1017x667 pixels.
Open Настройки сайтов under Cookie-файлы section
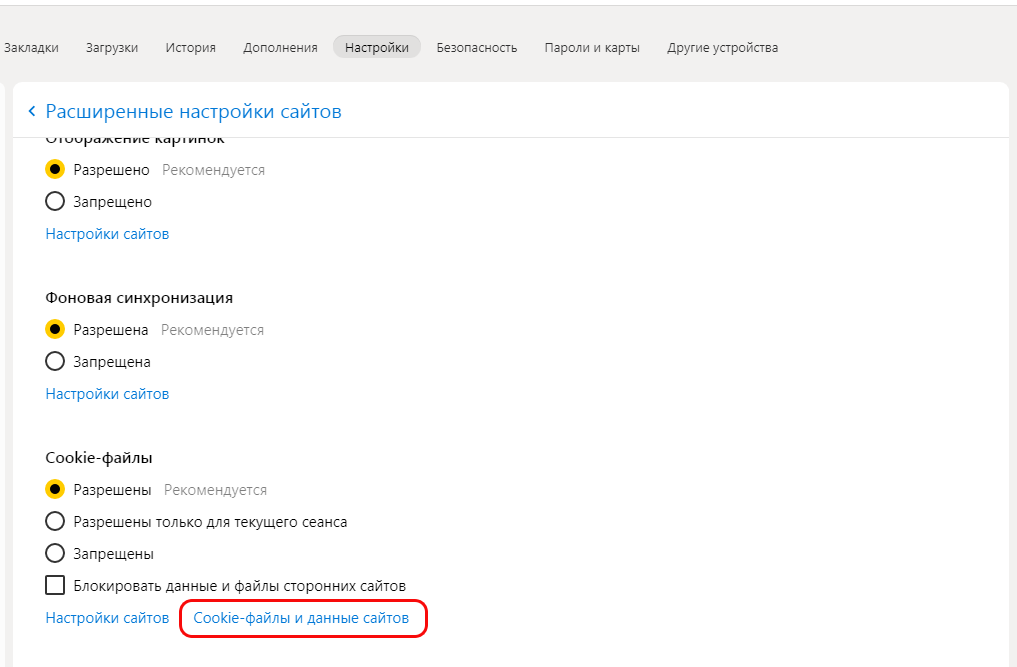107,618
